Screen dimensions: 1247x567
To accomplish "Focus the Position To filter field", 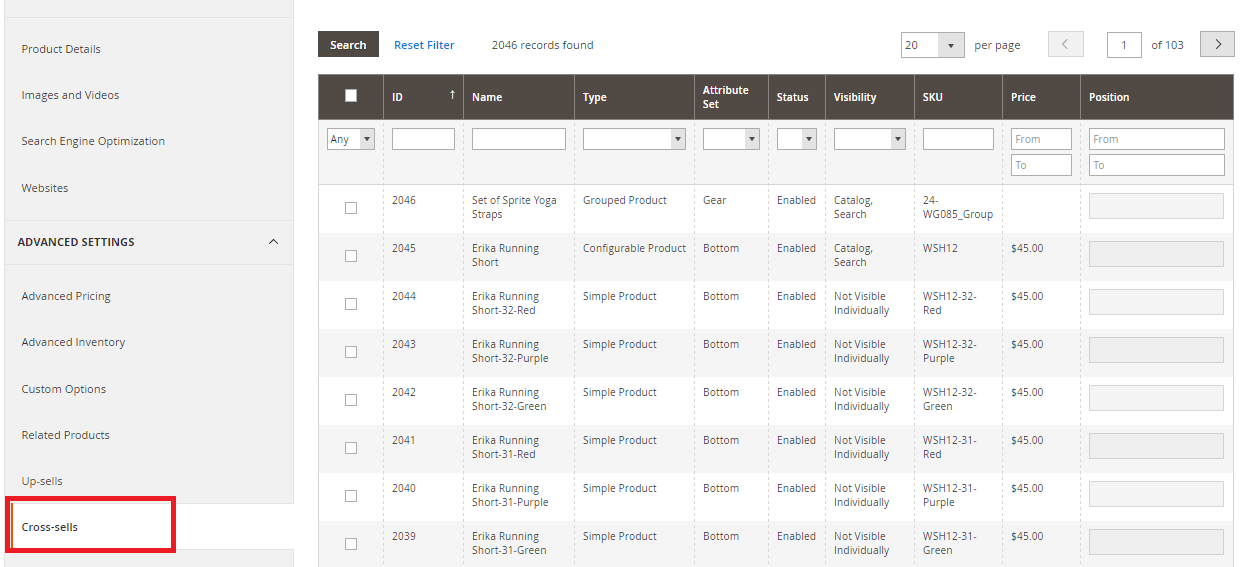I will (x=1157, y=165).
